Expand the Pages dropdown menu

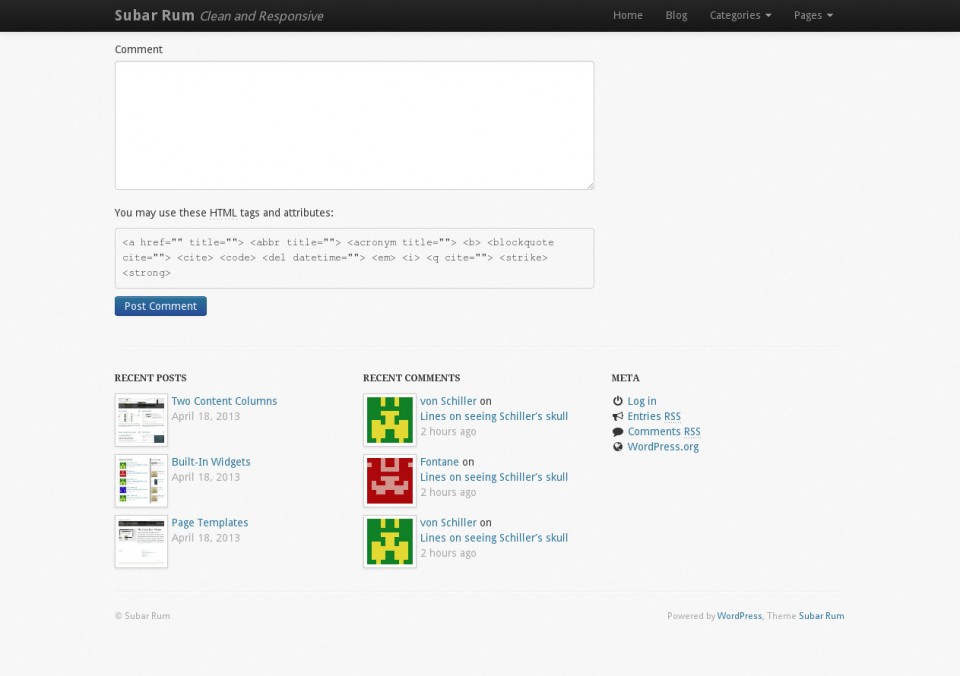tap(812, 16)
